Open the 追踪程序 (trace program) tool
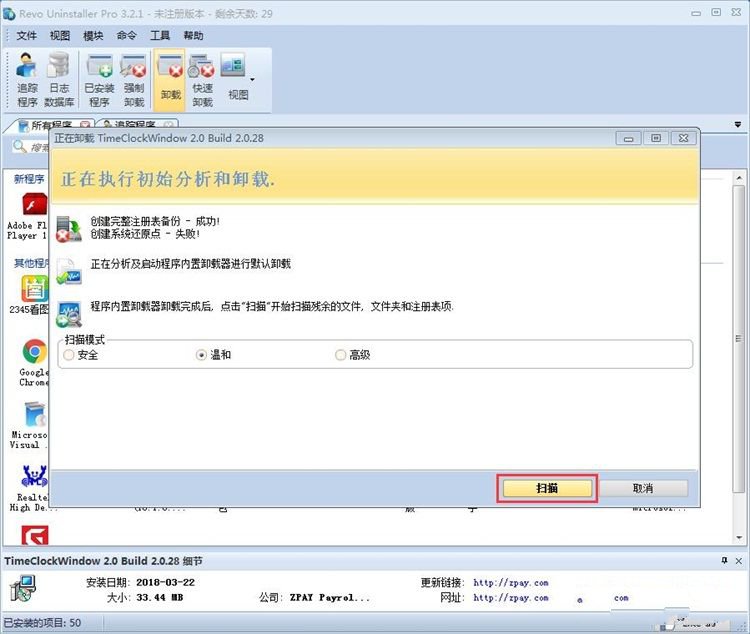Image resolution: width=750 pixels, height=634 pixels. [27, 80]
